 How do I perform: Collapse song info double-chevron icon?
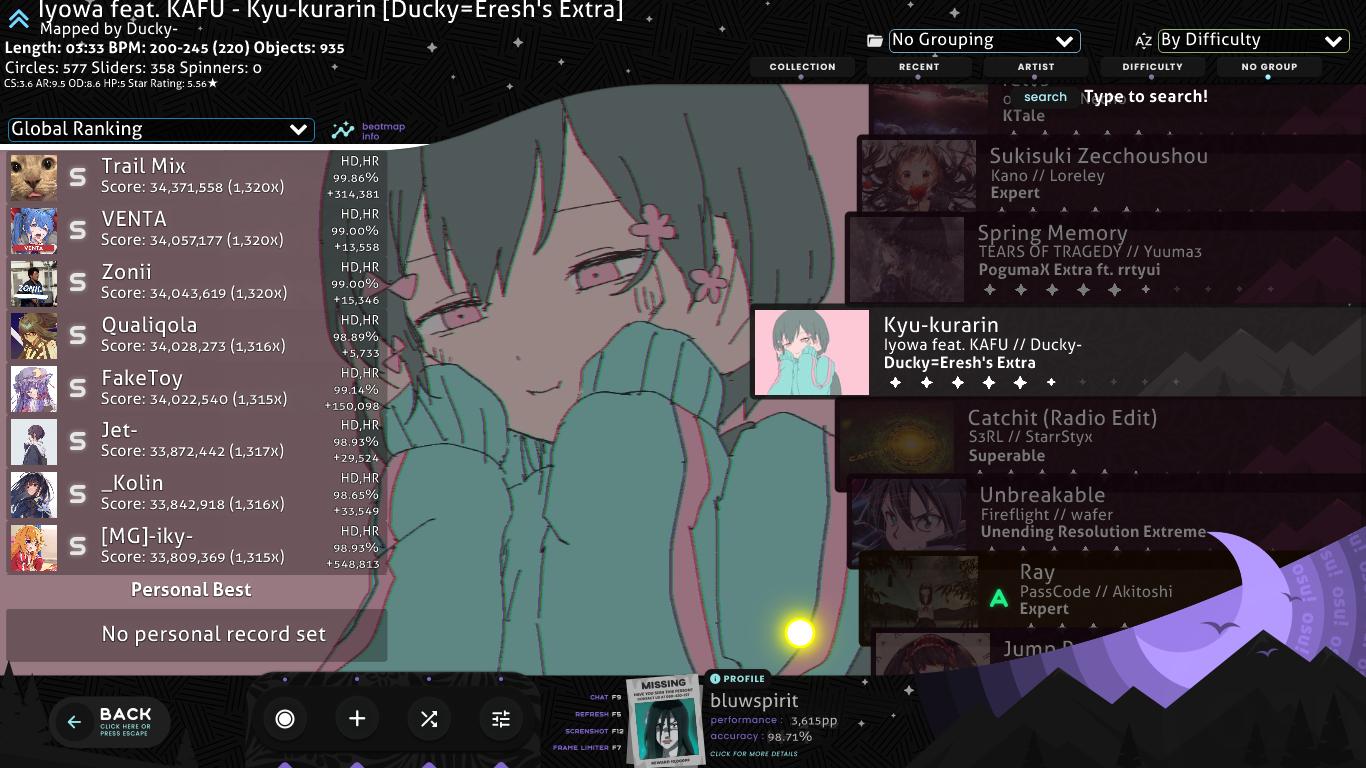(x=18, y=18)
